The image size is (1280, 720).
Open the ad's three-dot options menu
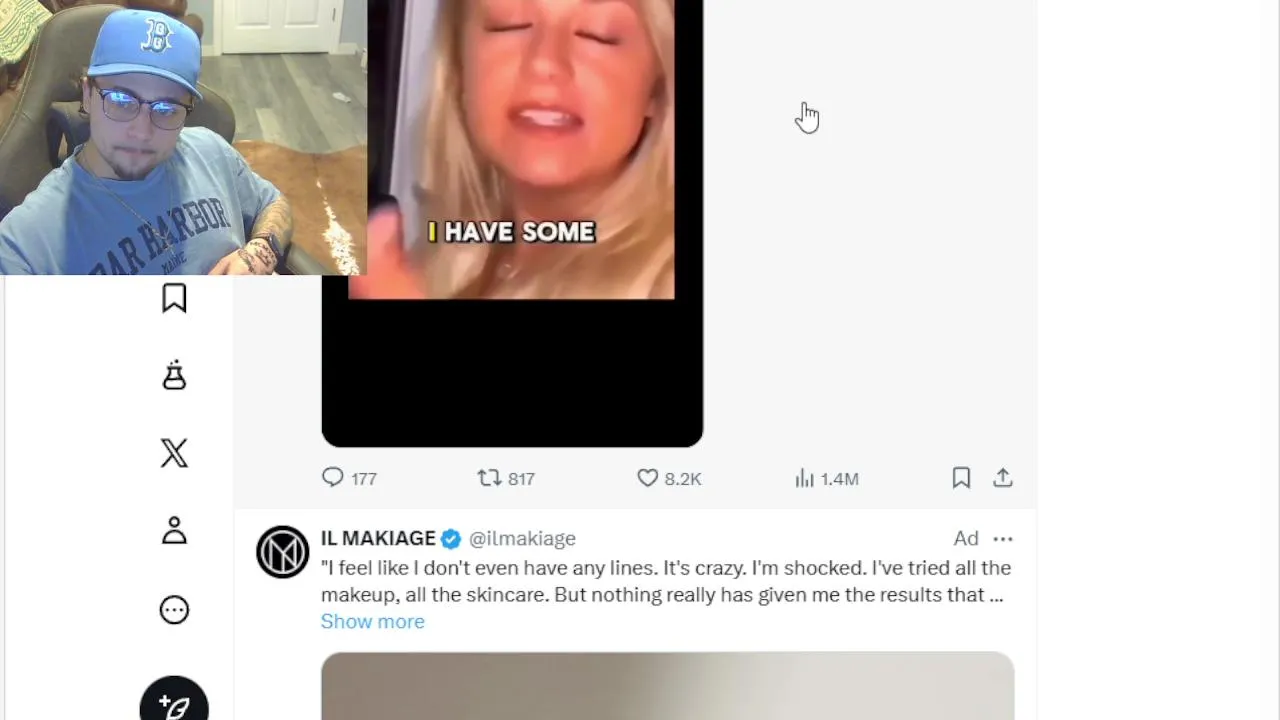(1003, 539)
